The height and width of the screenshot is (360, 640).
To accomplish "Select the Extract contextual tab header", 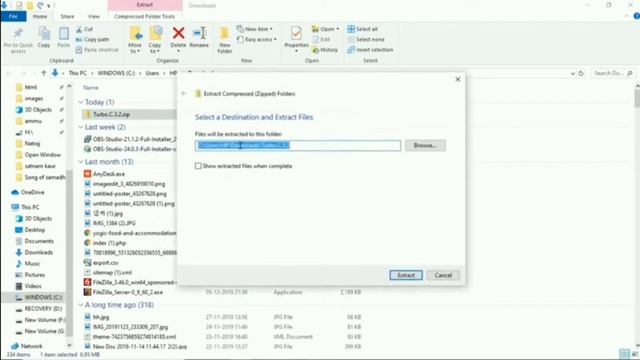I will click(x=145, y=5).
